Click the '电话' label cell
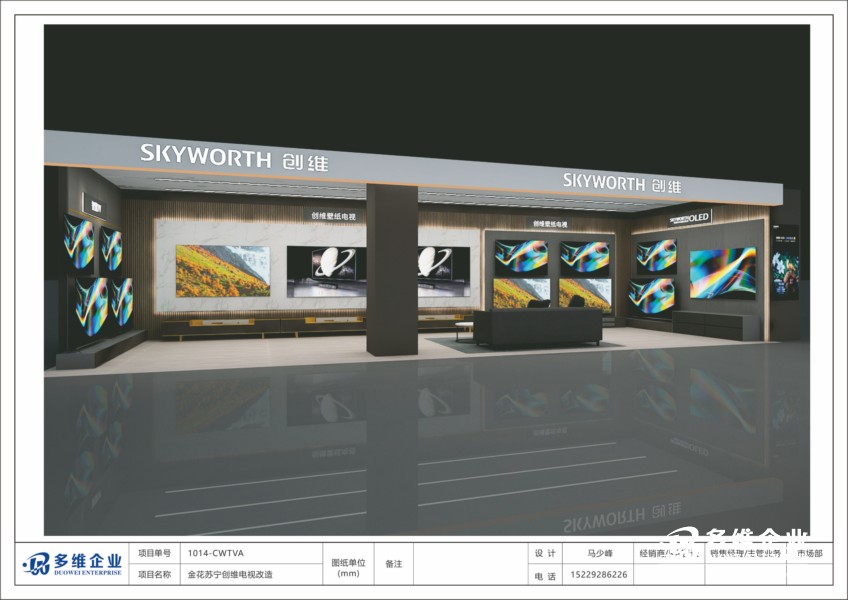 pyautogui.click(x=545, y=576)
